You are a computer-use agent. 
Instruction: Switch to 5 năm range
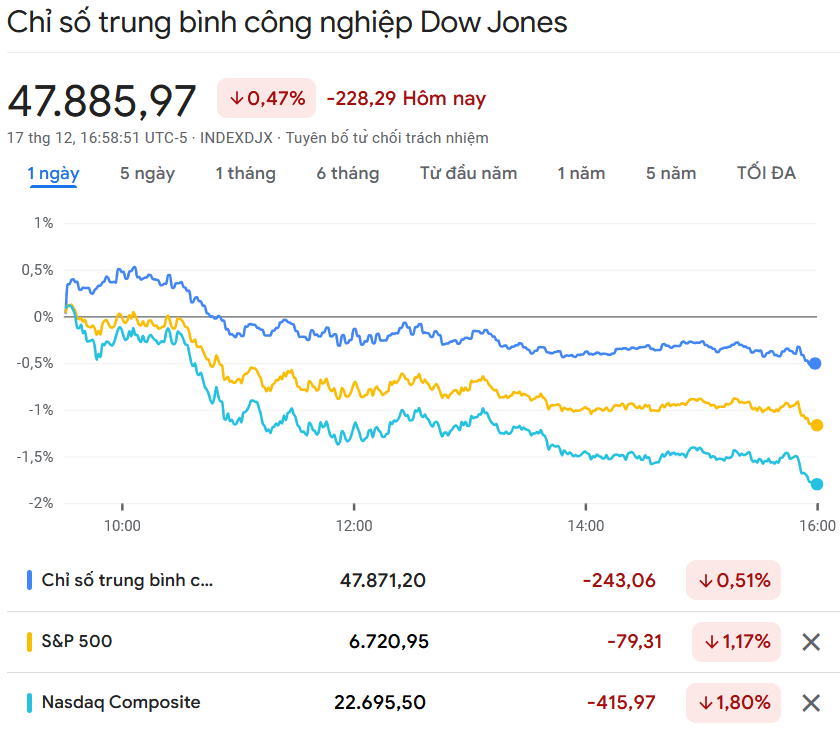tap(670, 173)
